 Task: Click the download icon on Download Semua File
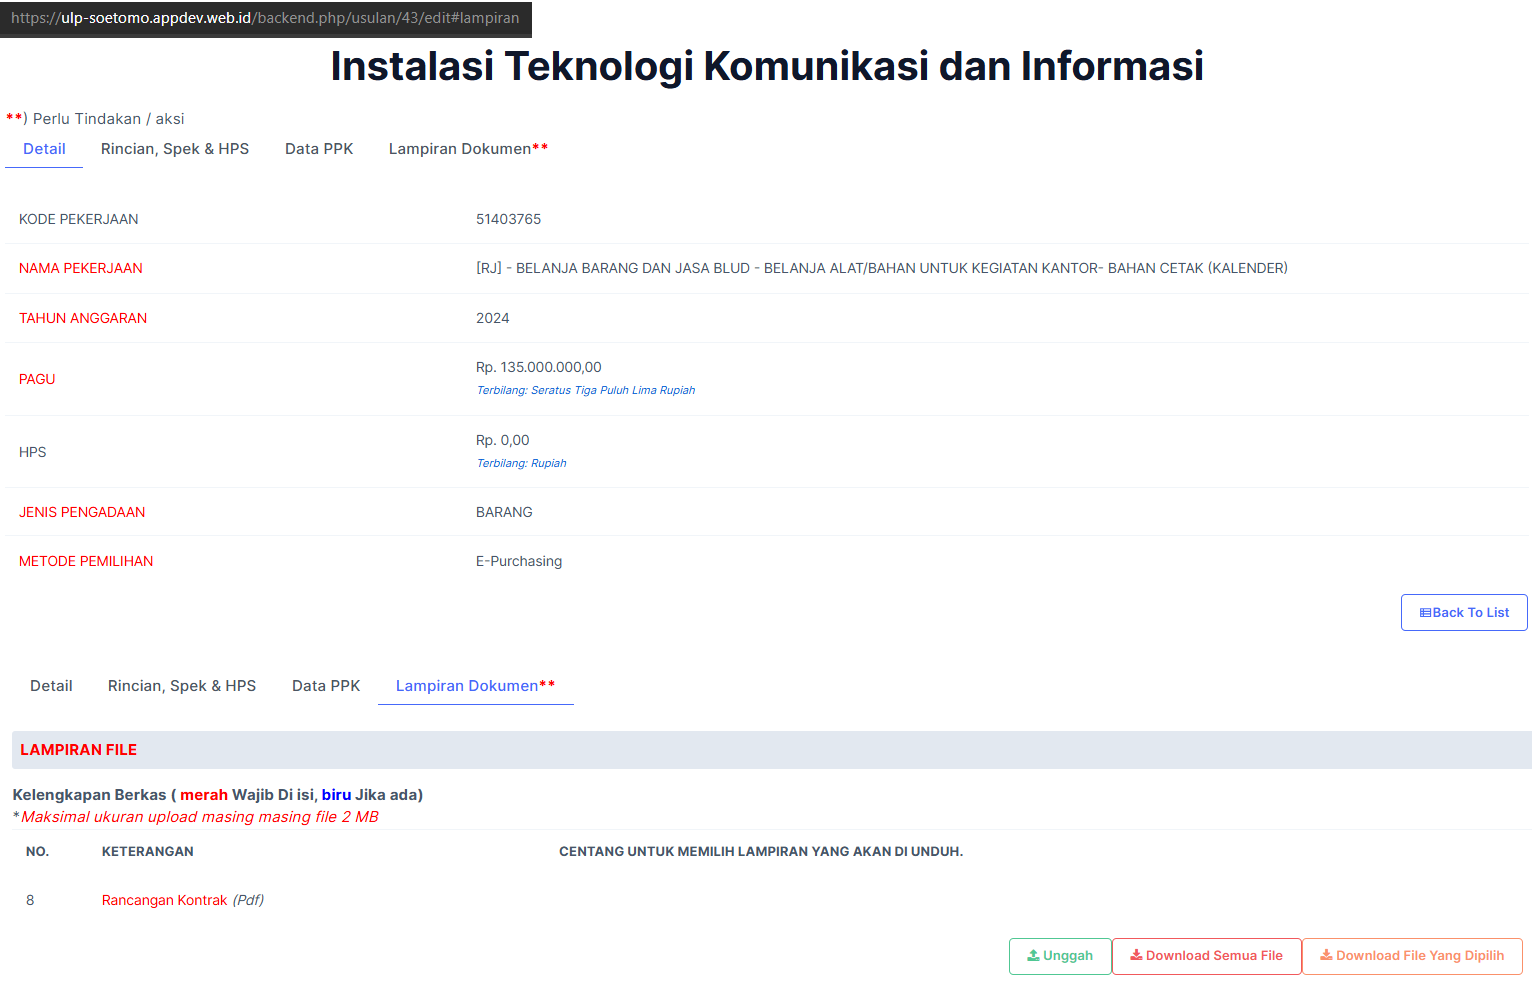1136,956
